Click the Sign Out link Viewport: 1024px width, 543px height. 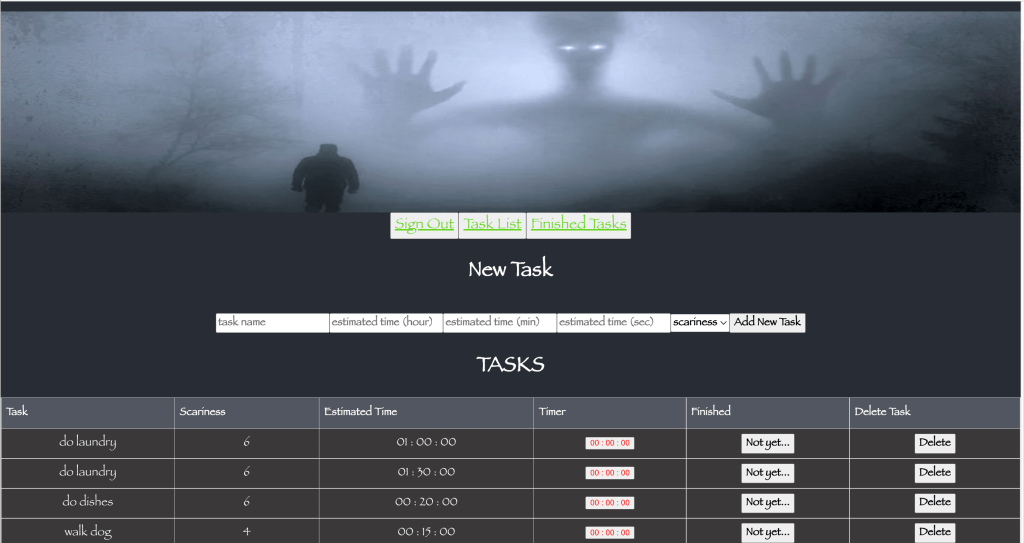tap(424, 225)
